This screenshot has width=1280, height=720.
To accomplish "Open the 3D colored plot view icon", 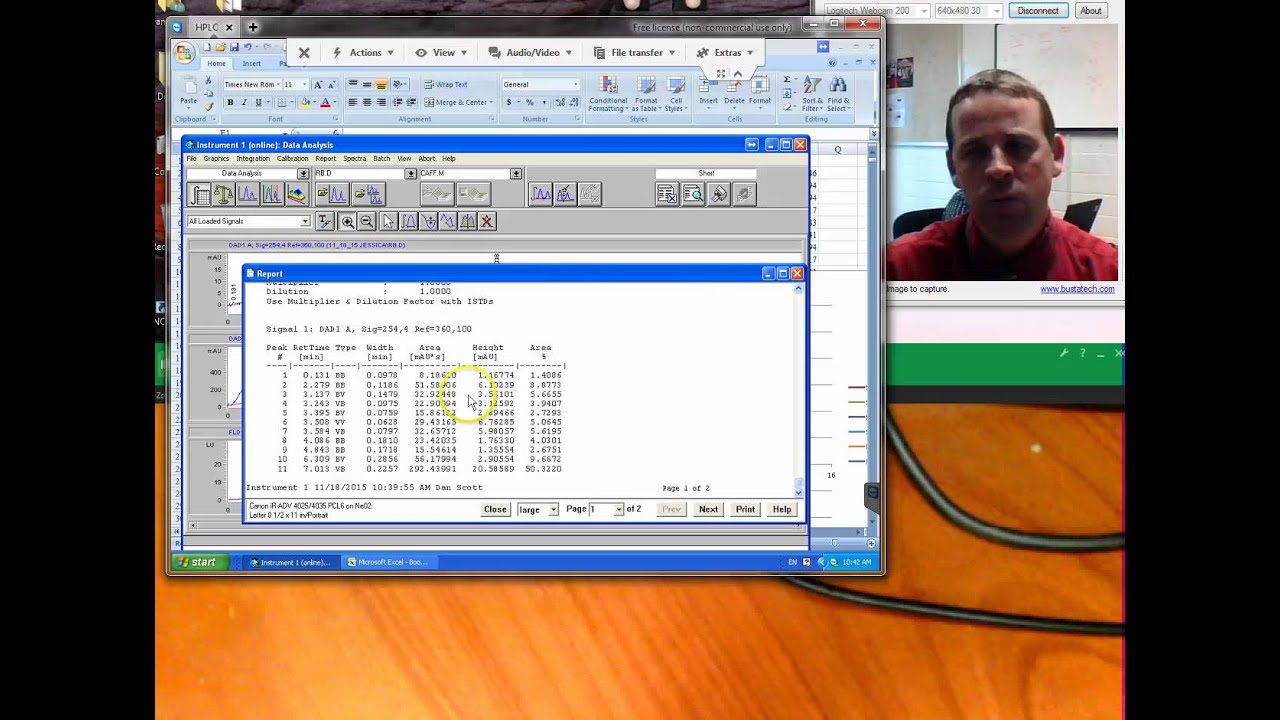I will (297, 195).
